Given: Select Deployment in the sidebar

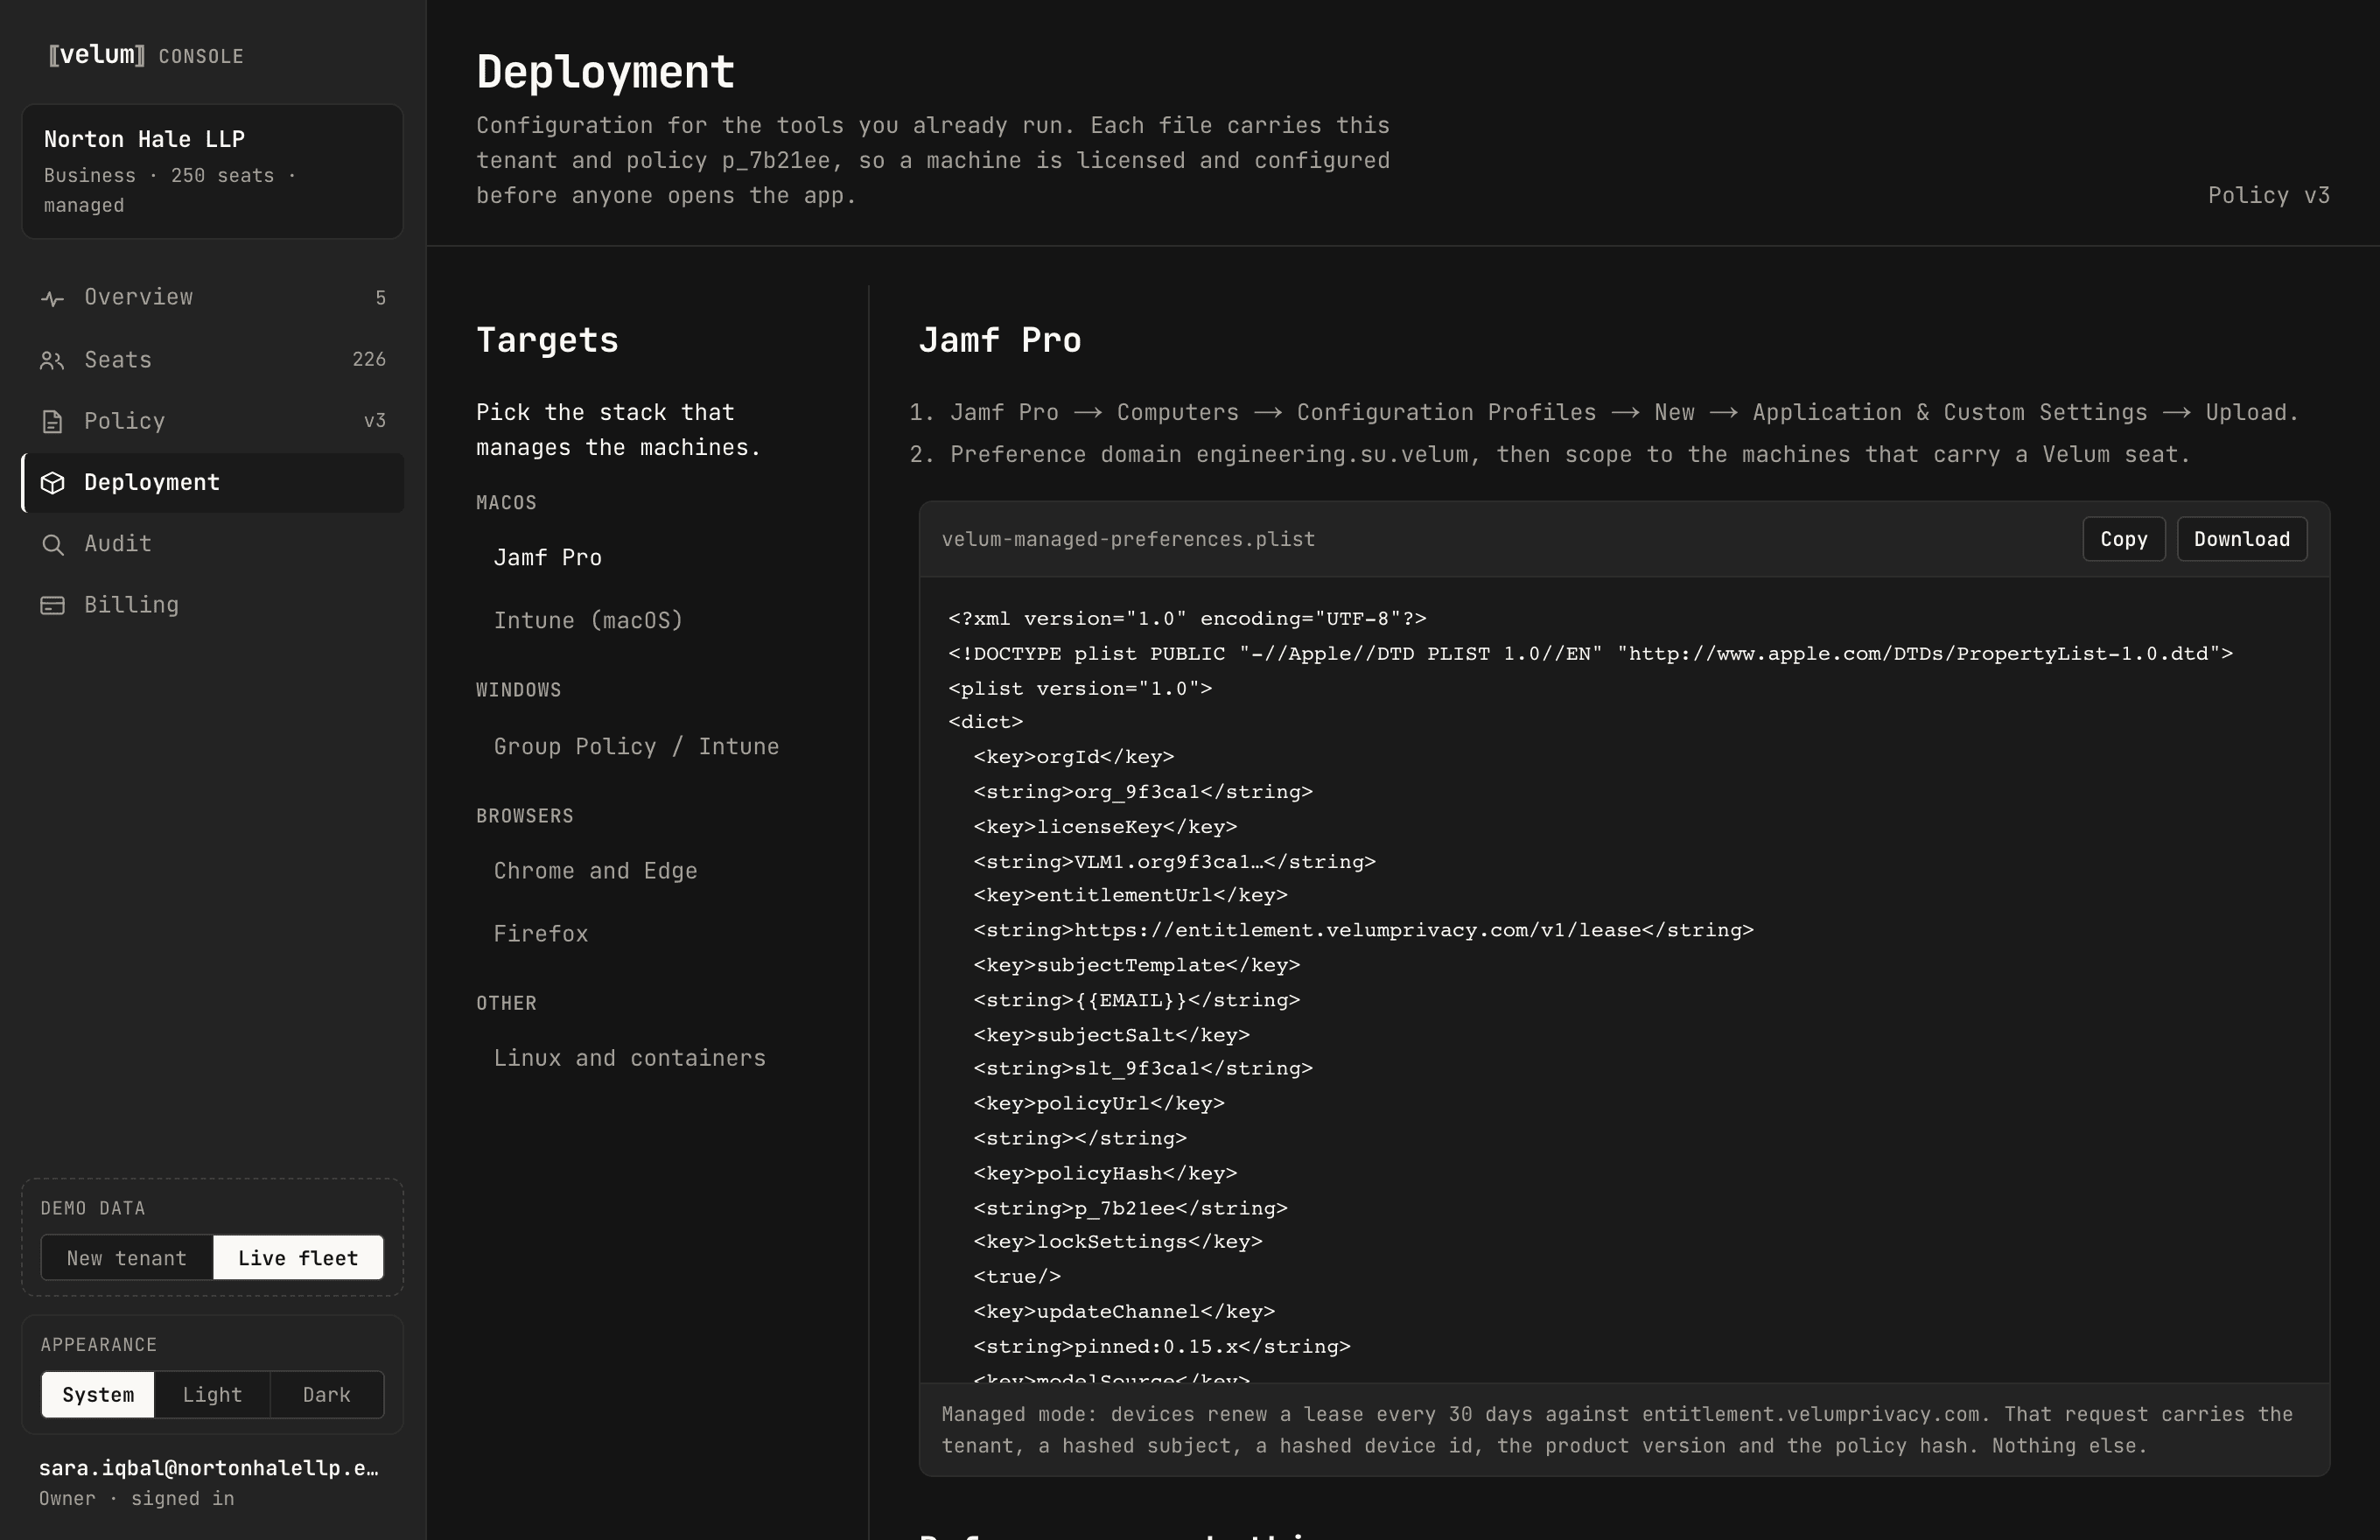Looking at the screenshot, I should click(x=213, y=483).
